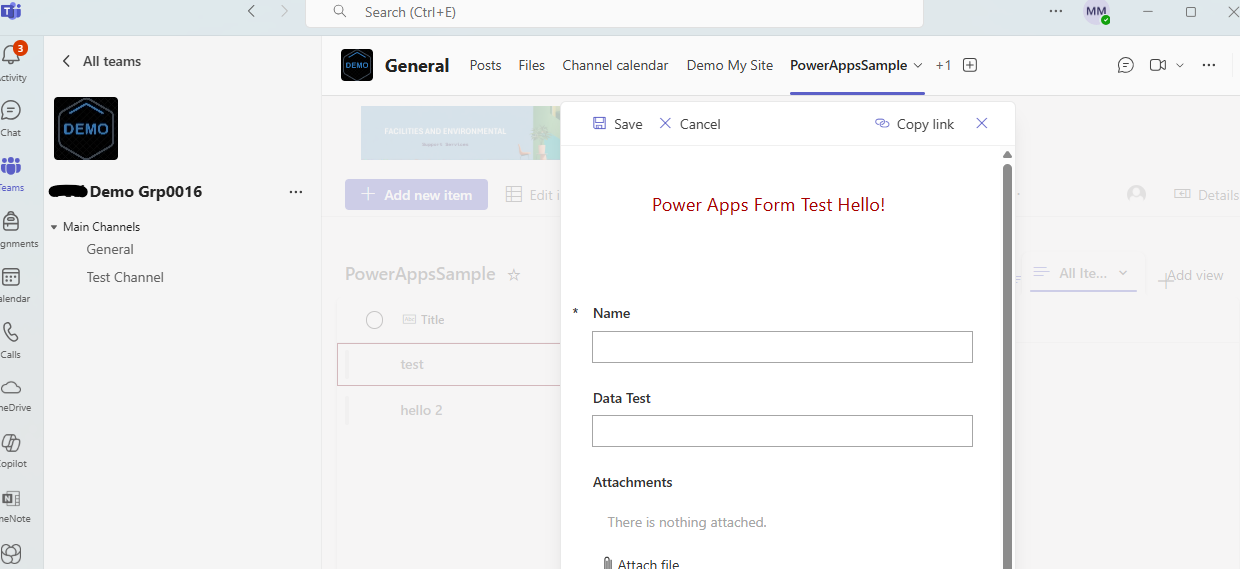Open the channel conversation chat icon
Image resolution: width=1240 pixels, height=569 pixels.
[1126, 65]
